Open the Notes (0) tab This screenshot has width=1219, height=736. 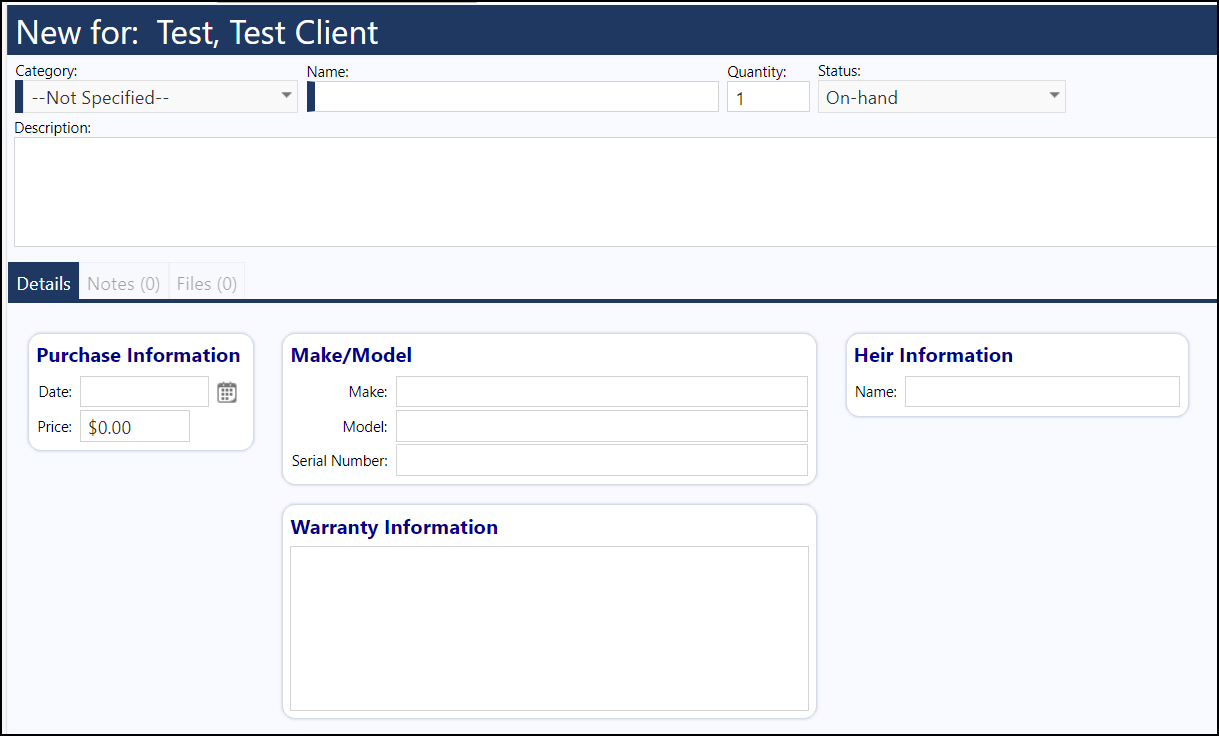[124, 283]
